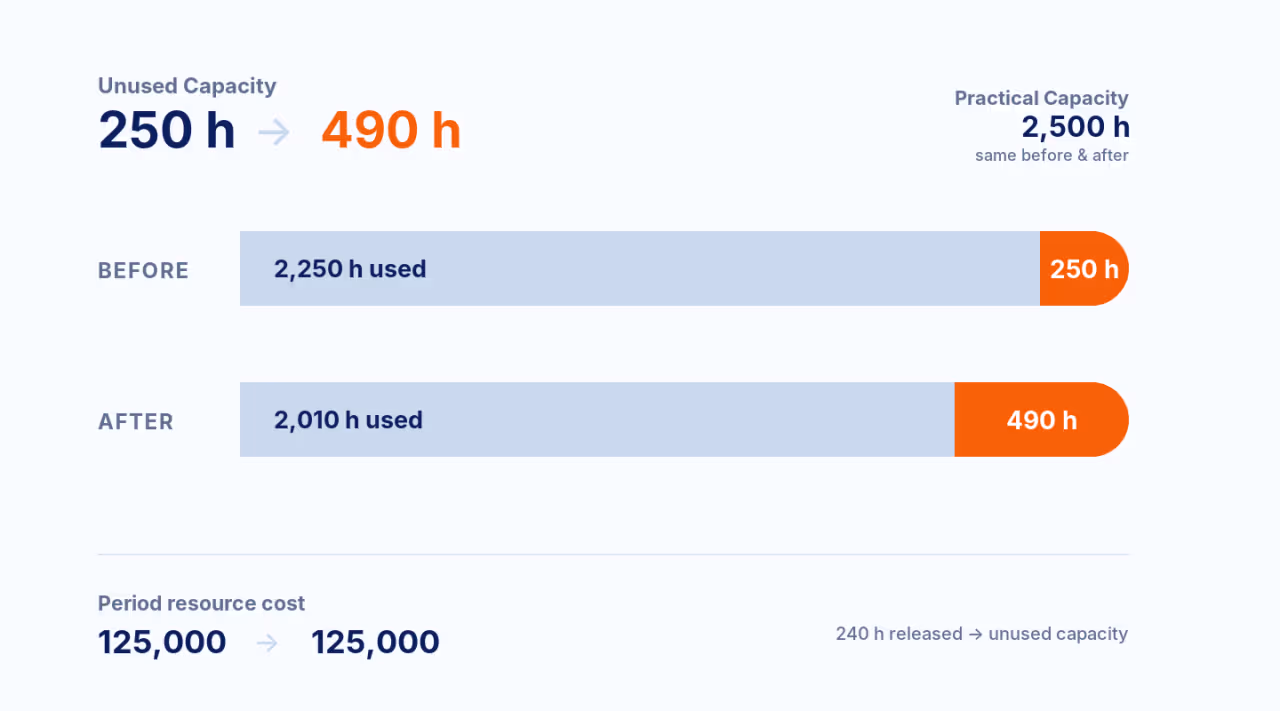
Task: Click the Period resource cost label
Action: point(201,604)
